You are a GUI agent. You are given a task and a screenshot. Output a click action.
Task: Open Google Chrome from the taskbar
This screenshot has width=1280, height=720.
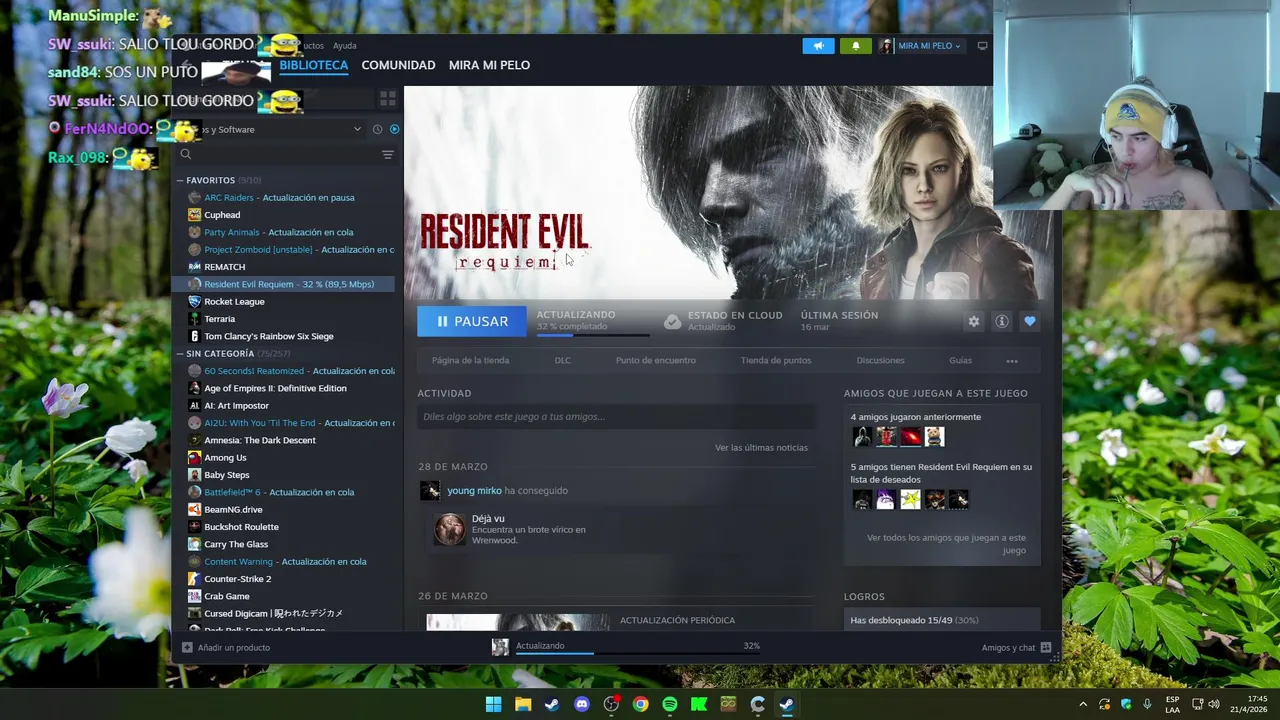[640, 704]
